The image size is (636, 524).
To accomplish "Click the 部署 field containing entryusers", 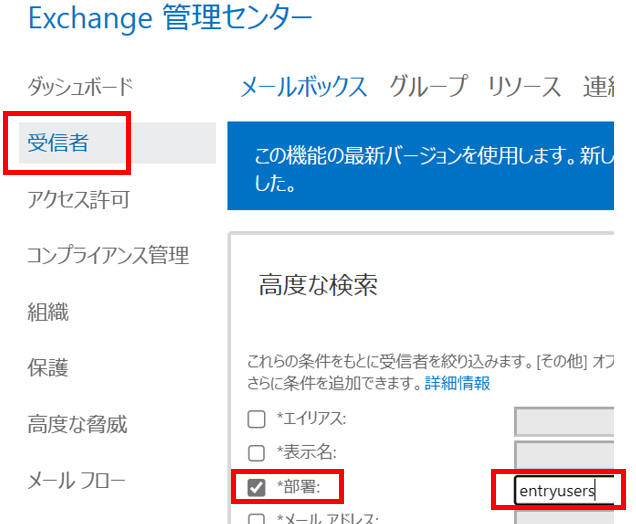I will click(564, 490).
